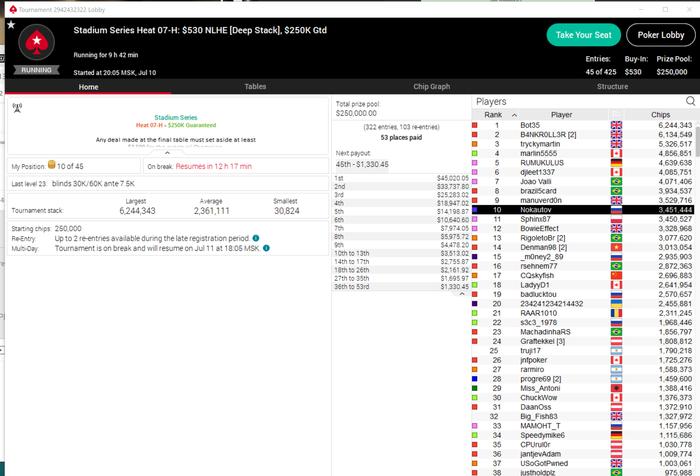Click next payout 45th - $1,330.45
Screen dimensions: 700x476
pyautogui.click(x=362, y=164)
